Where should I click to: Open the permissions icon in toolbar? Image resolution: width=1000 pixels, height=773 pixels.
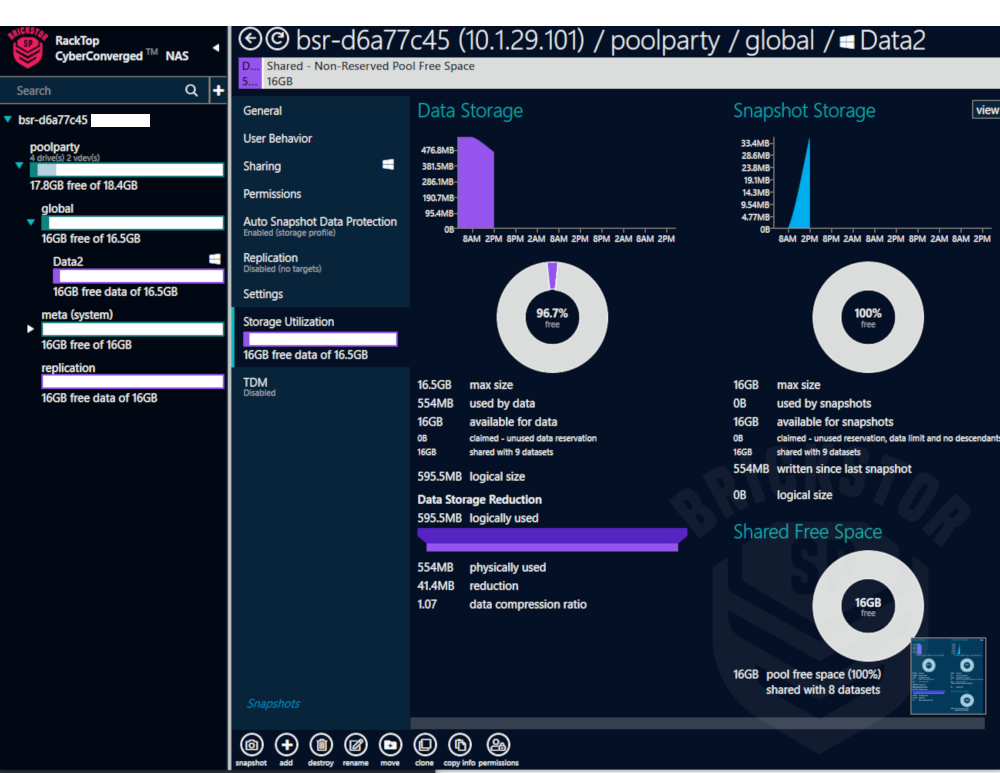click(x=497, y=746)
